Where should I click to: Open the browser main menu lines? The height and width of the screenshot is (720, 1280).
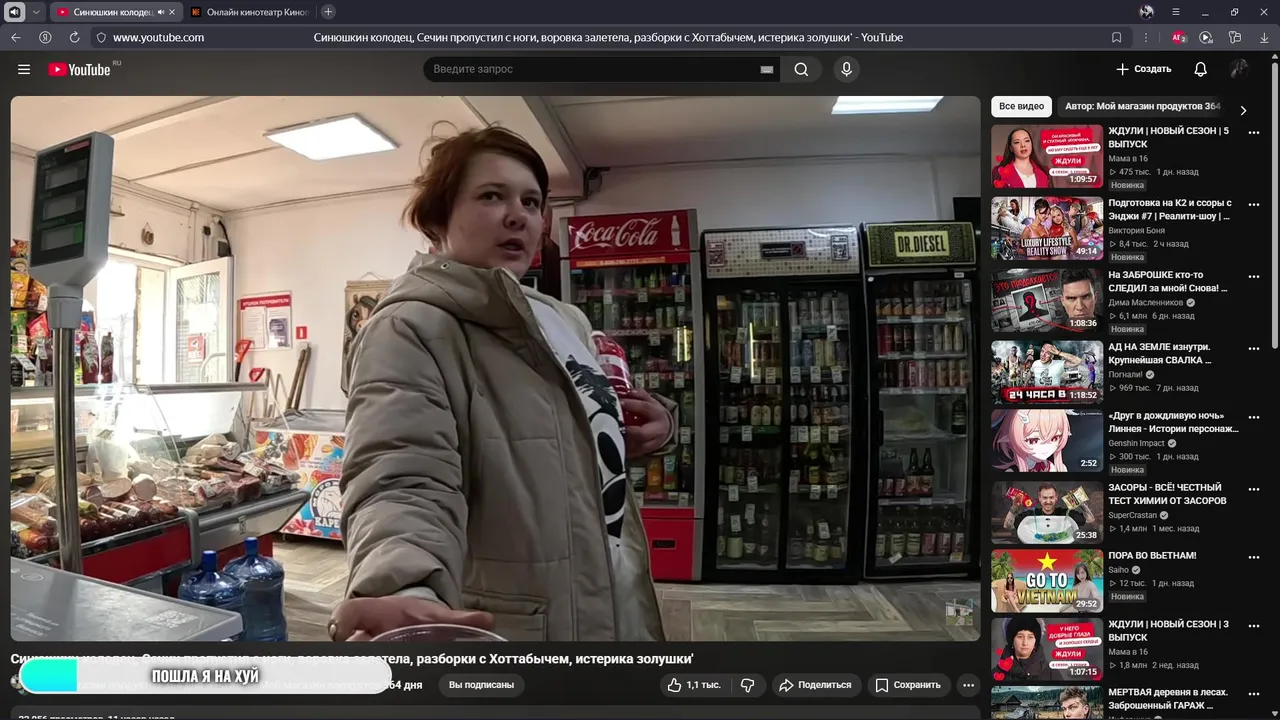1176,12
